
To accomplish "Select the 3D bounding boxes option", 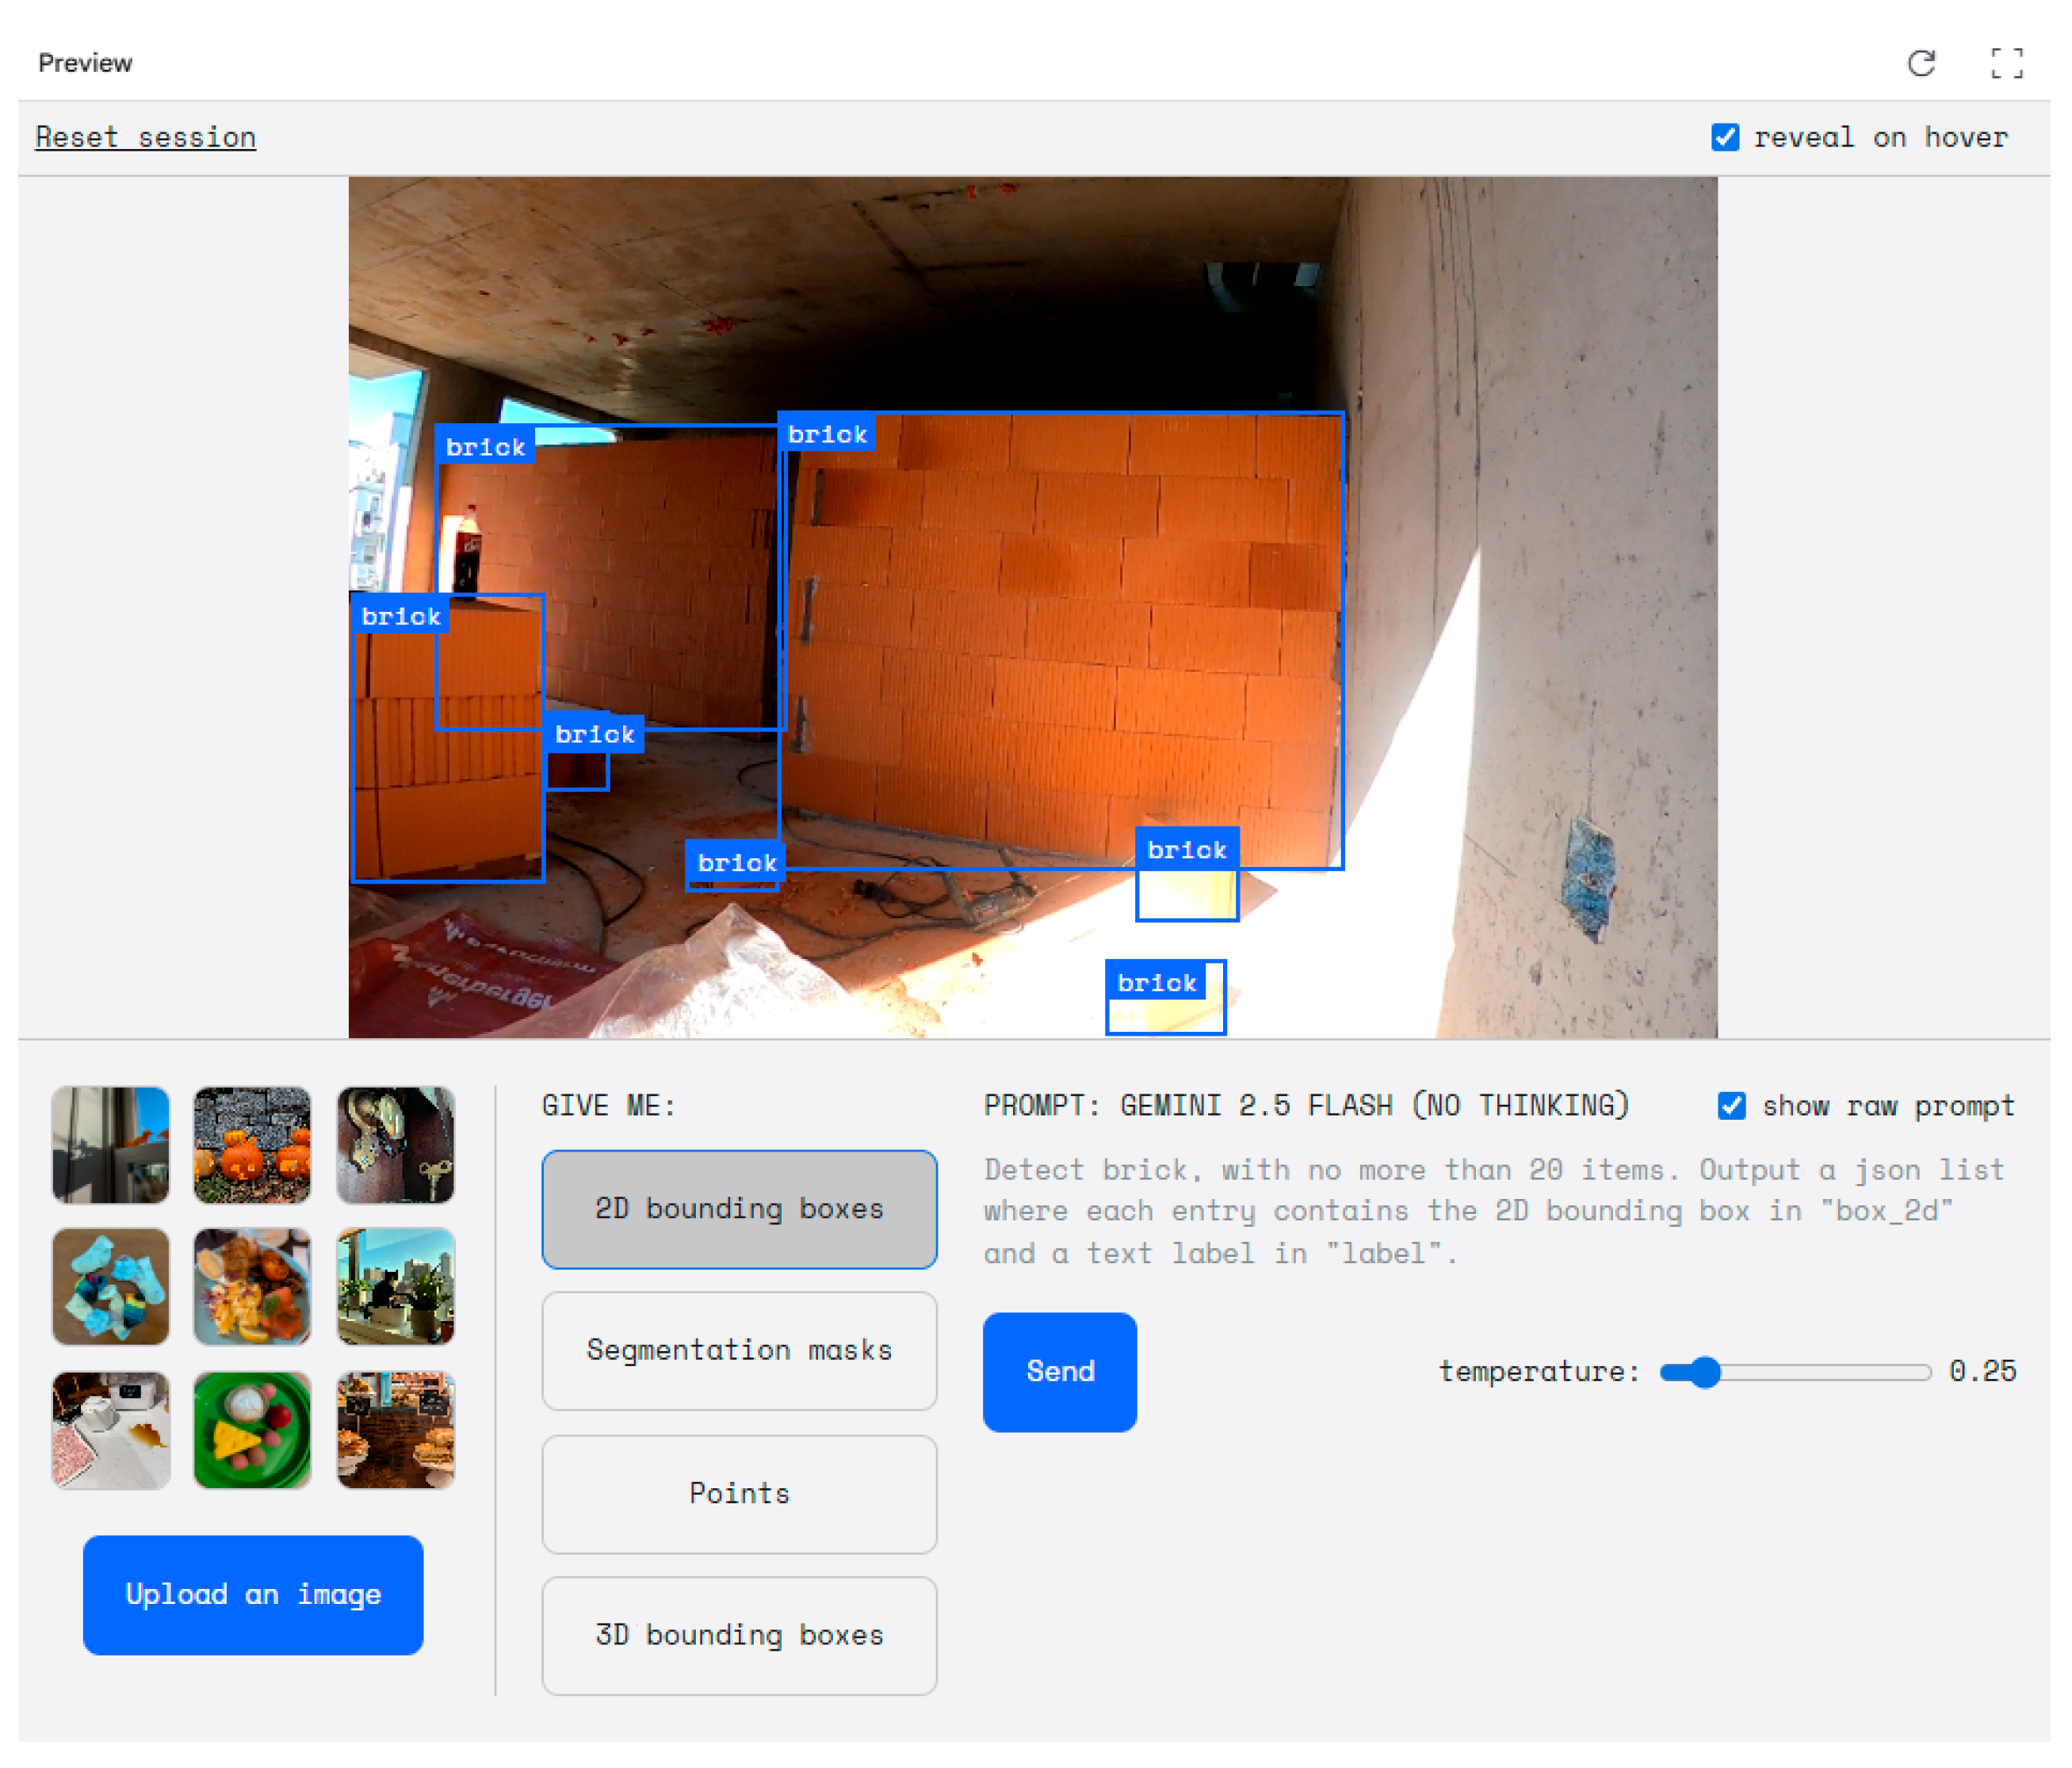I will (x=739, y=1635).
